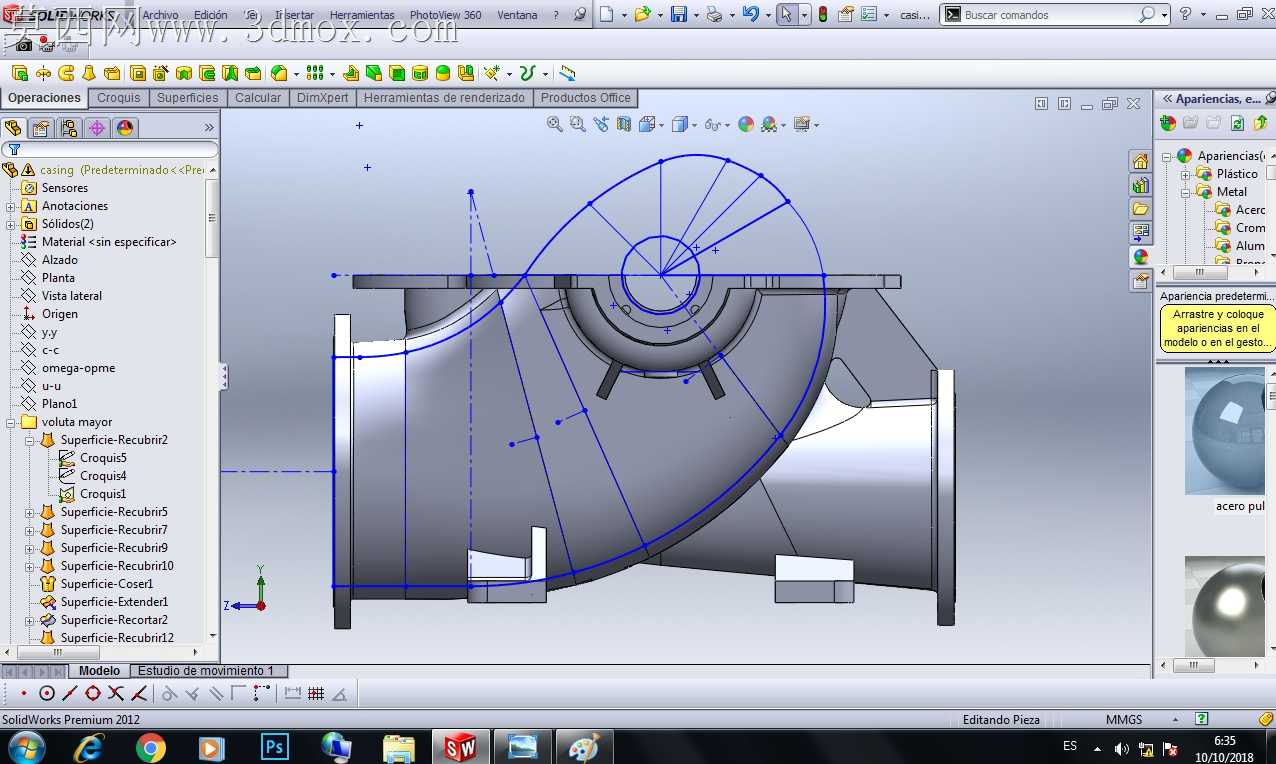Screen dimensions: 1276x764
Task: Expand the Plástico appearances folder
Action: 1186,174
